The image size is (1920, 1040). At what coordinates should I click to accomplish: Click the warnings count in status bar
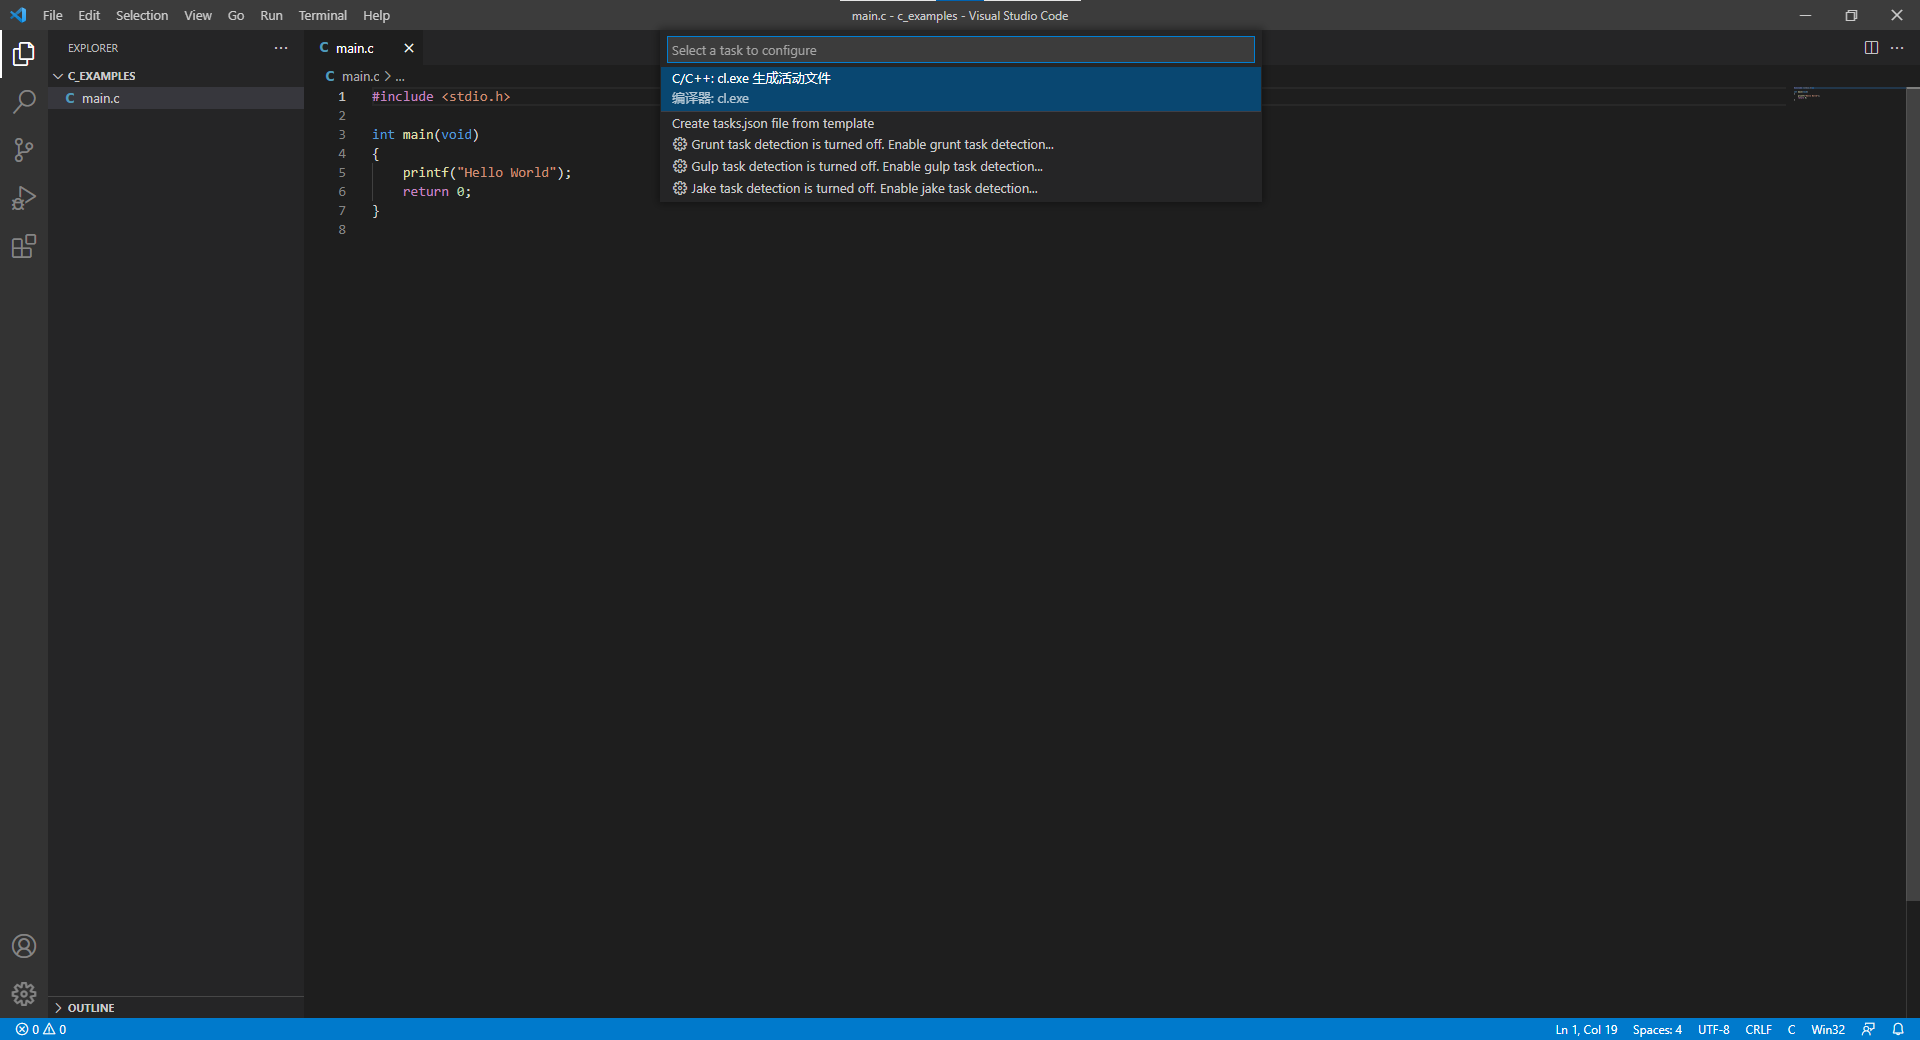[55, 1029]
